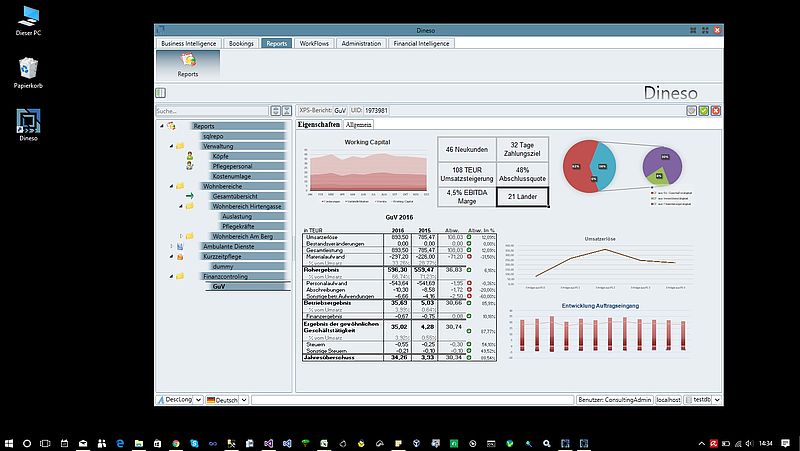
Task: Click Benutzer: ConsultingAdmin status entry
Action: (x=615, y=400)
